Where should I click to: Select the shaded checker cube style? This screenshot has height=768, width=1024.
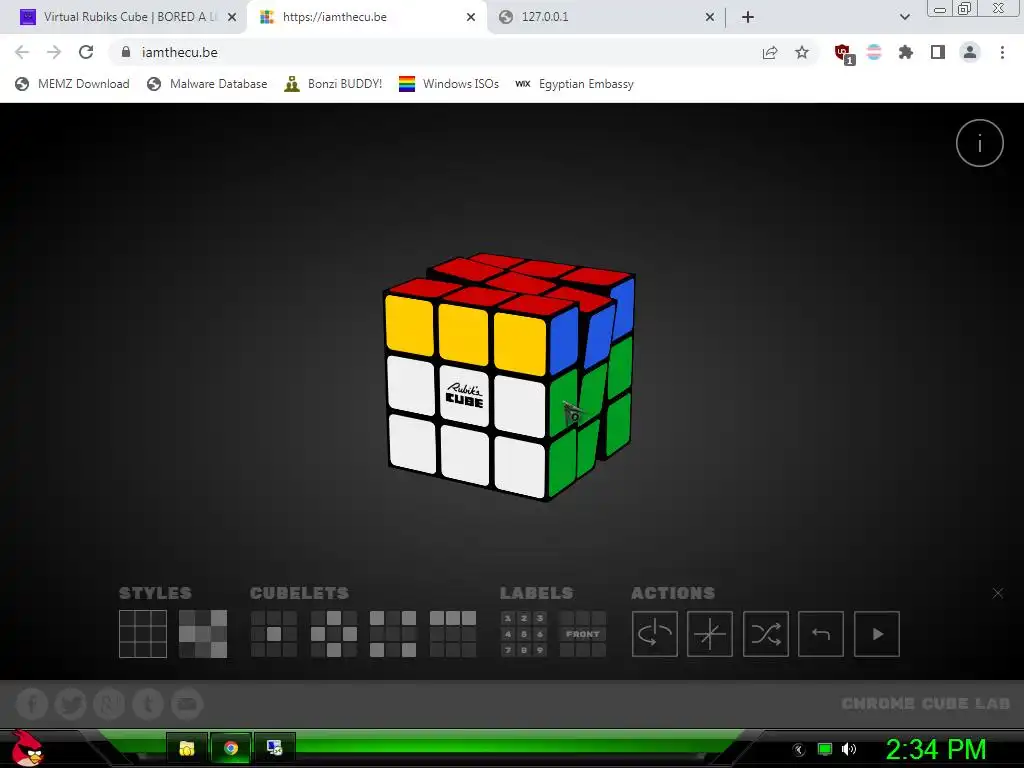tap(203, 633)
